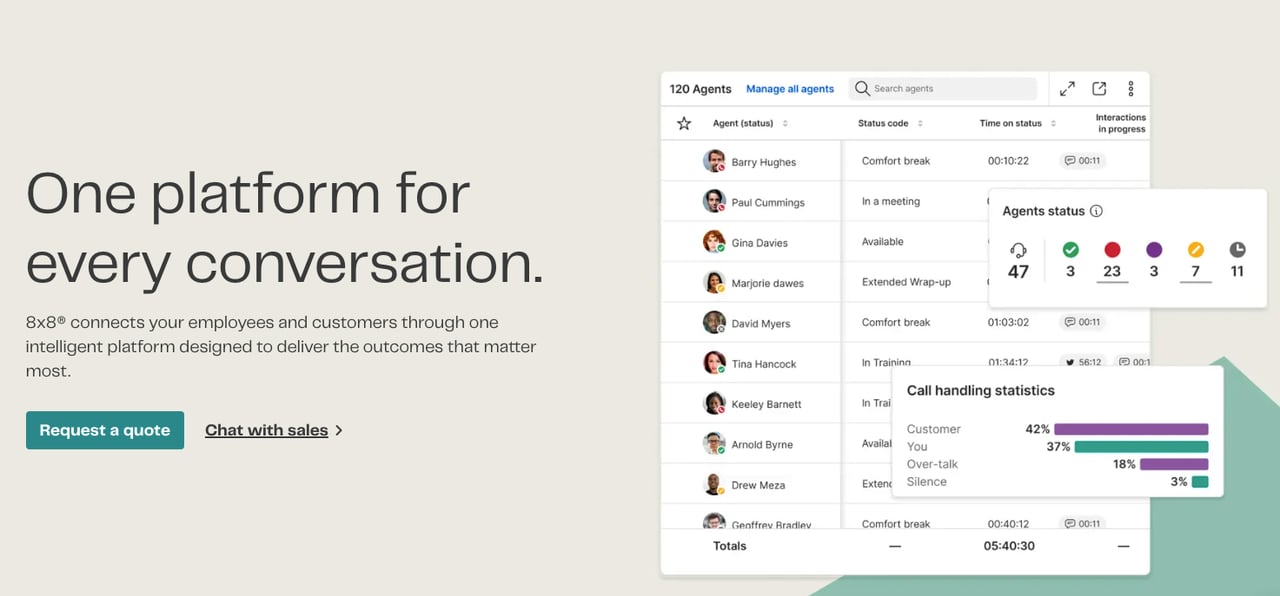The width and height of the screenshot is (1280, 596).
Task: Focus the Search agents field
Action: point(943,89)
